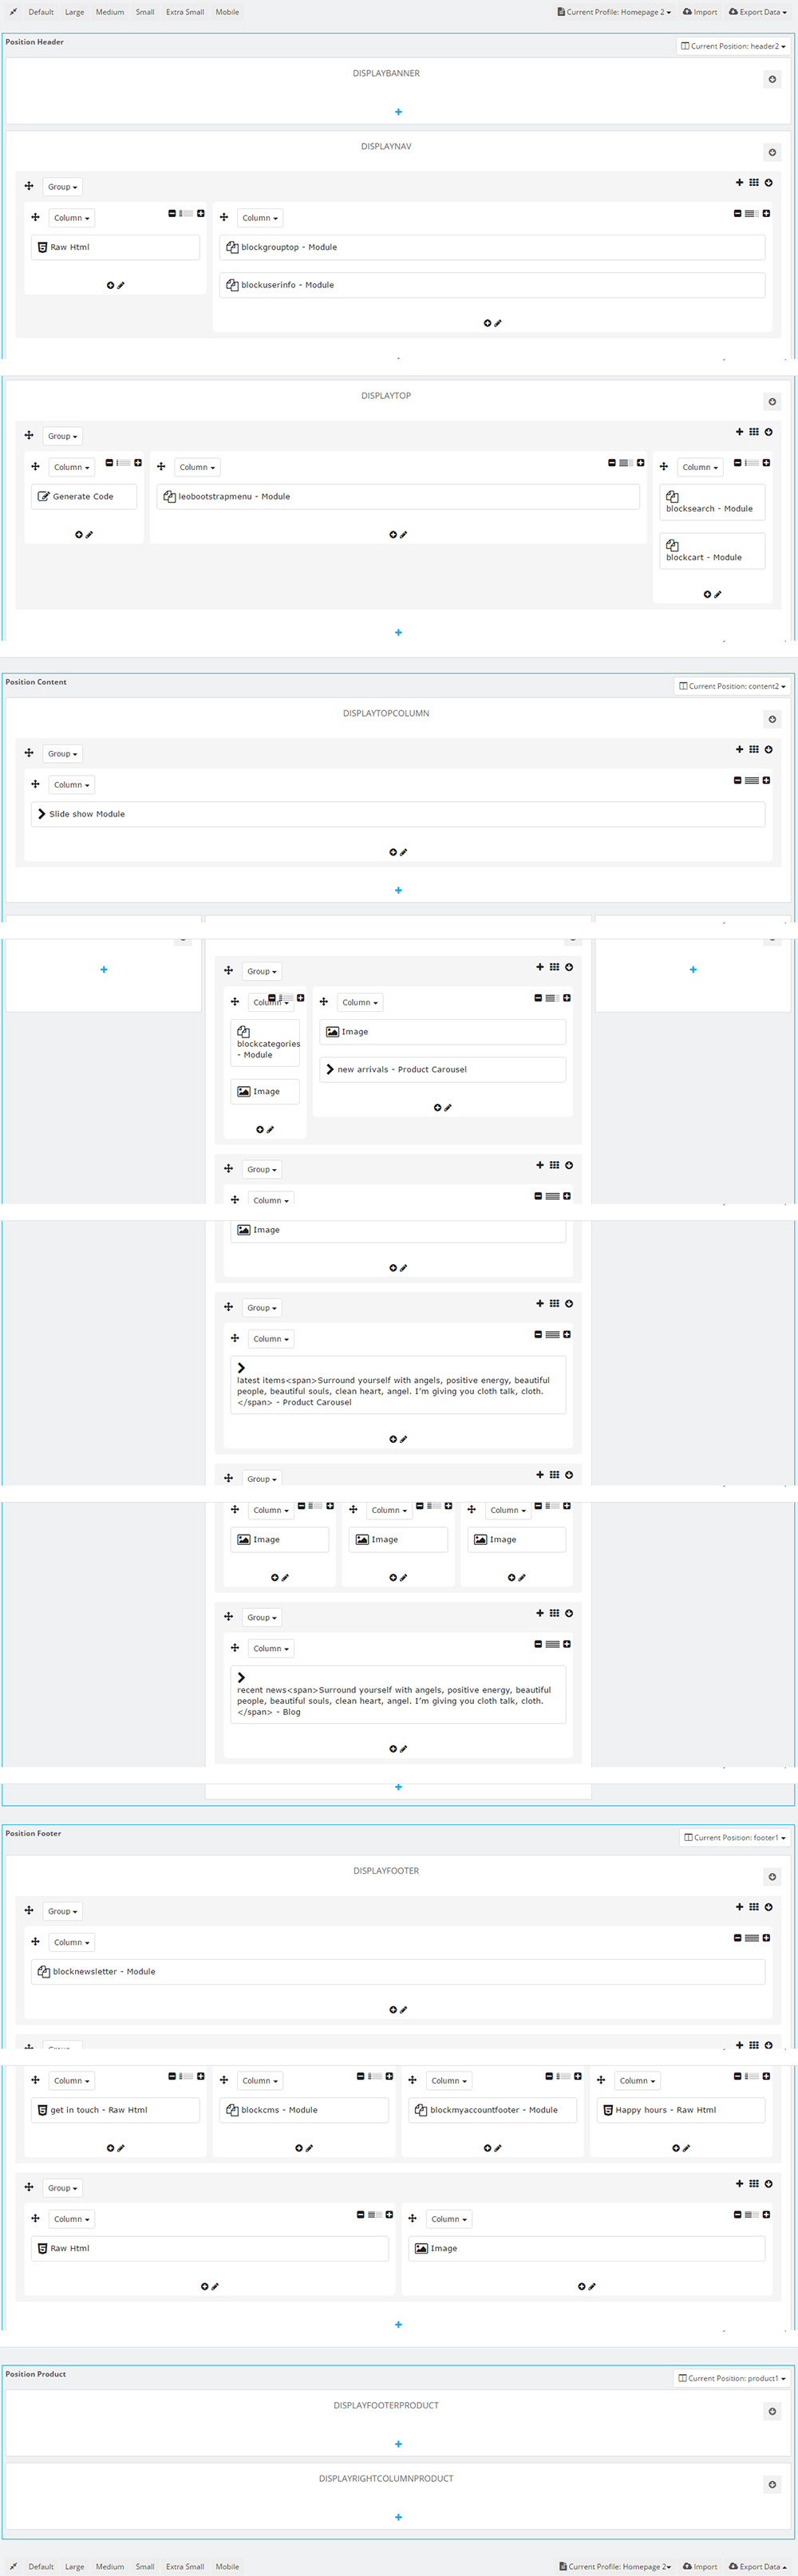Open the Current Position: header2 dropdown
Screen dimensions: 798x2576
click(x=733, y=46)
